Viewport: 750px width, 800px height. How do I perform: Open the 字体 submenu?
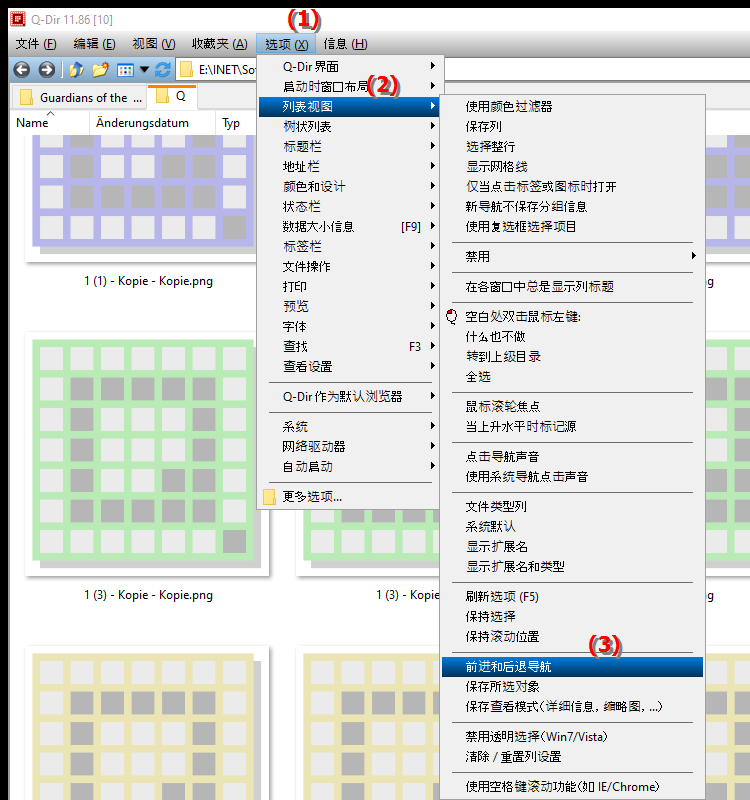coord(349,326)
